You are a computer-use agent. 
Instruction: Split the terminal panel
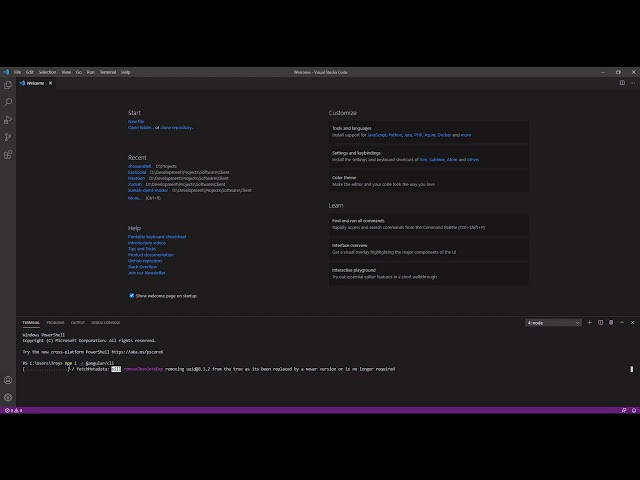600,322
